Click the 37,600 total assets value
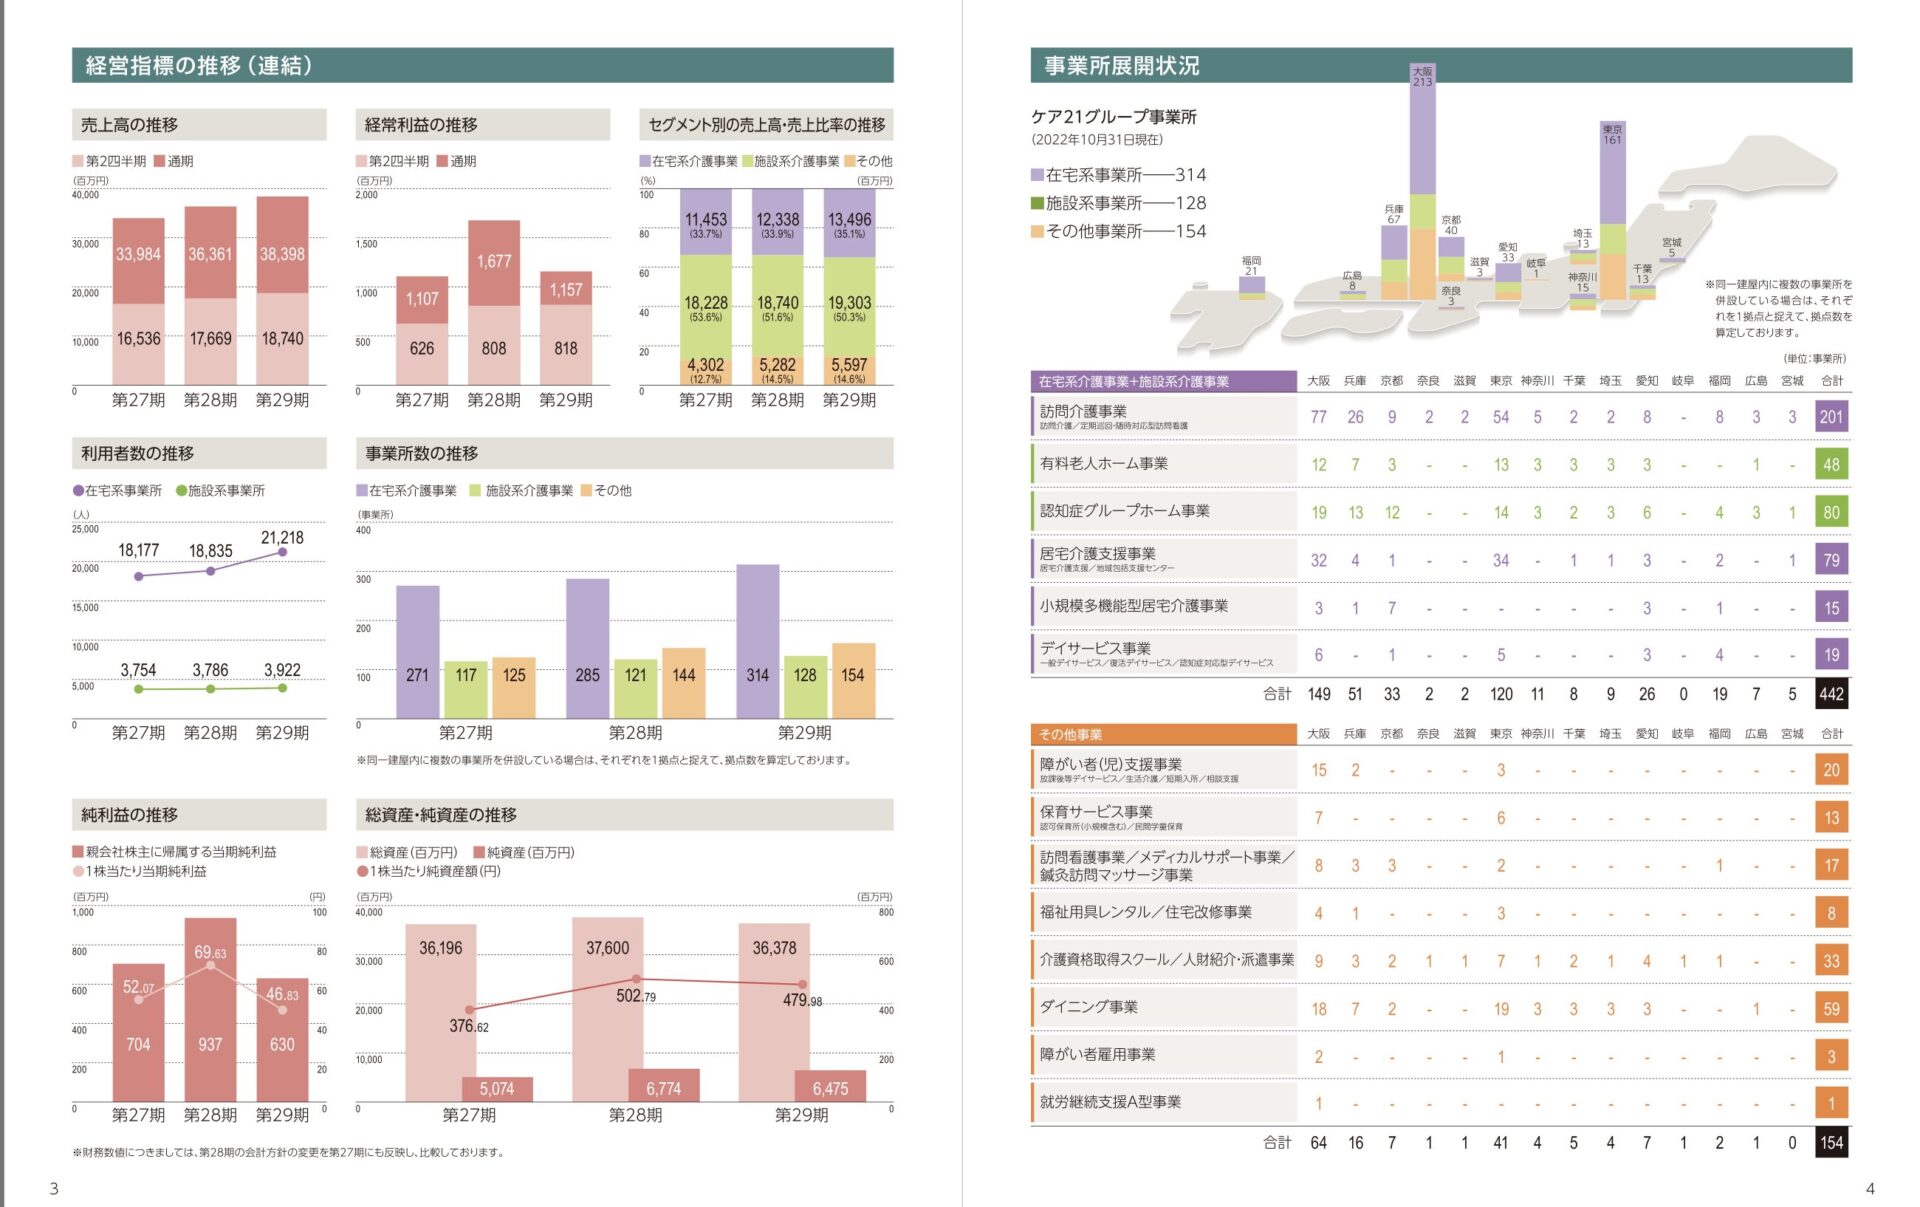Image resolution: width=1920 pixels, height=1207 pixels. coord(608,948)
